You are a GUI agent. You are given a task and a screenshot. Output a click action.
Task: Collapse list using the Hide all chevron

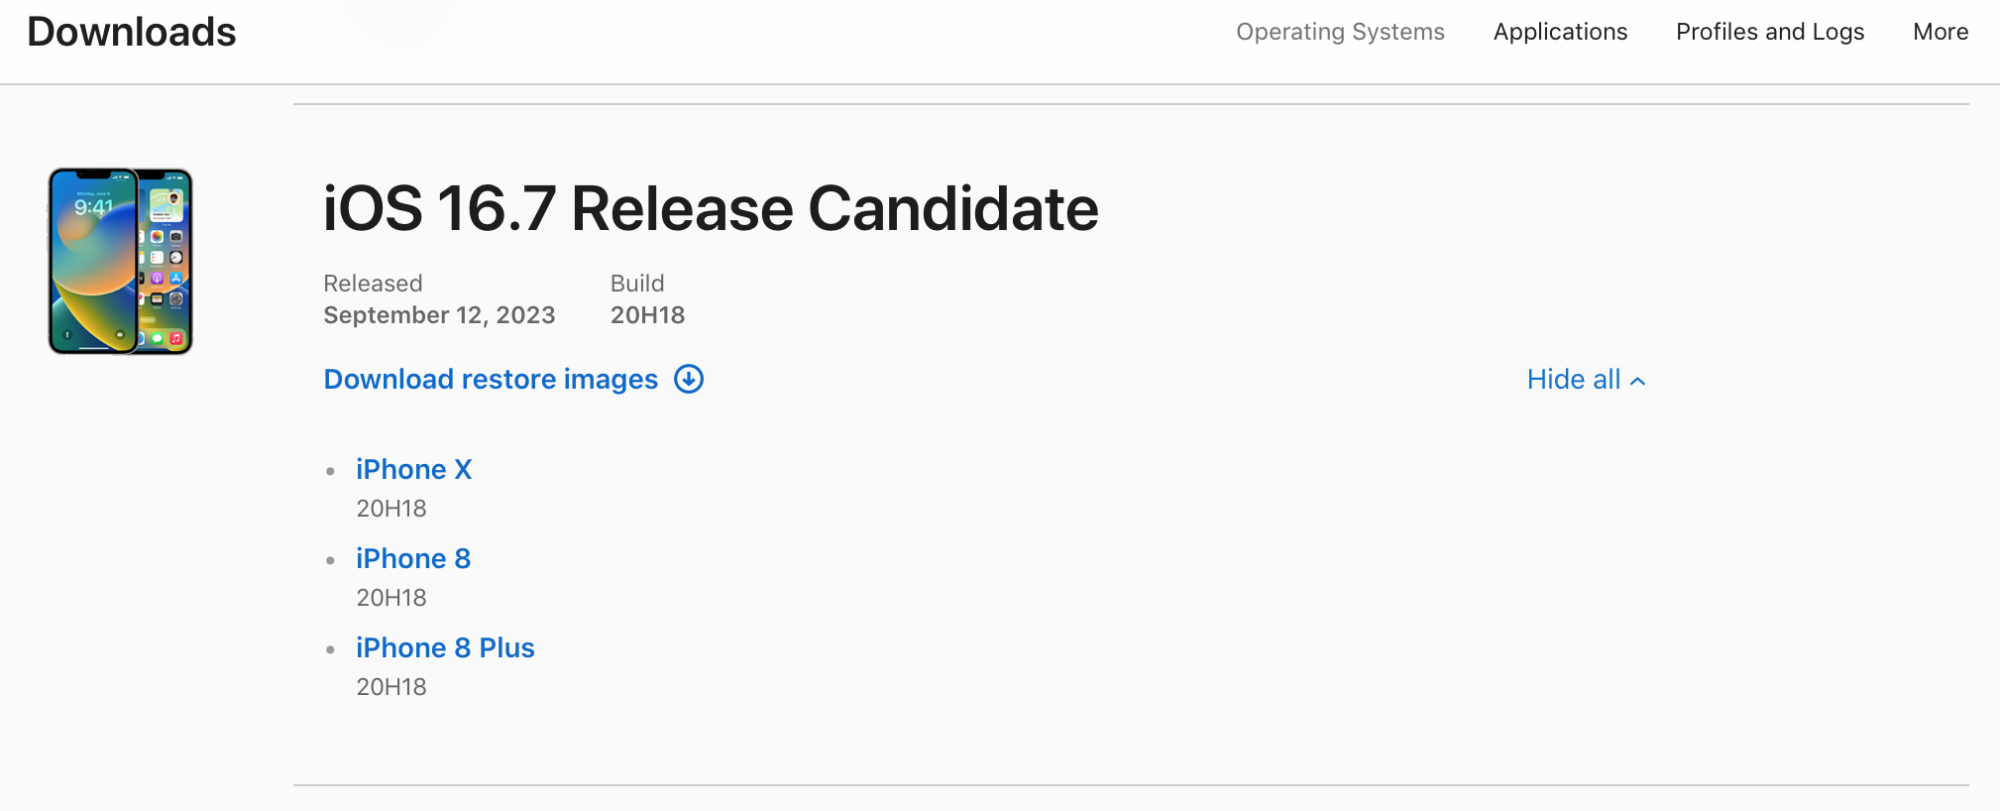1638,381
